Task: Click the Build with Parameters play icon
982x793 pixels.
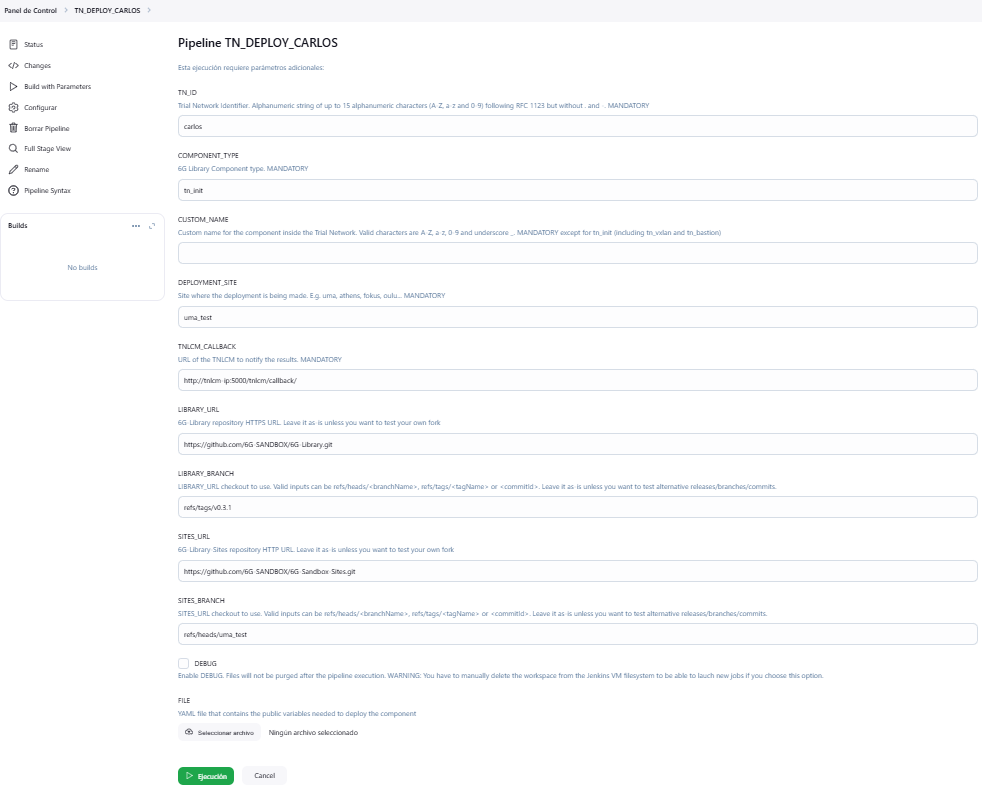Action: (13, 86)
